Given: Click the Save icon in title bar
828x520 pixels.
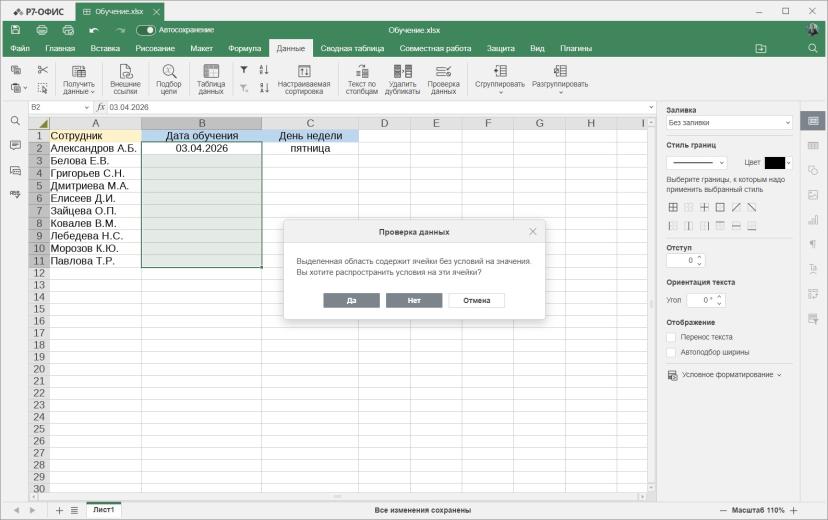Looking at the screenshot, I should coord(15,30).
